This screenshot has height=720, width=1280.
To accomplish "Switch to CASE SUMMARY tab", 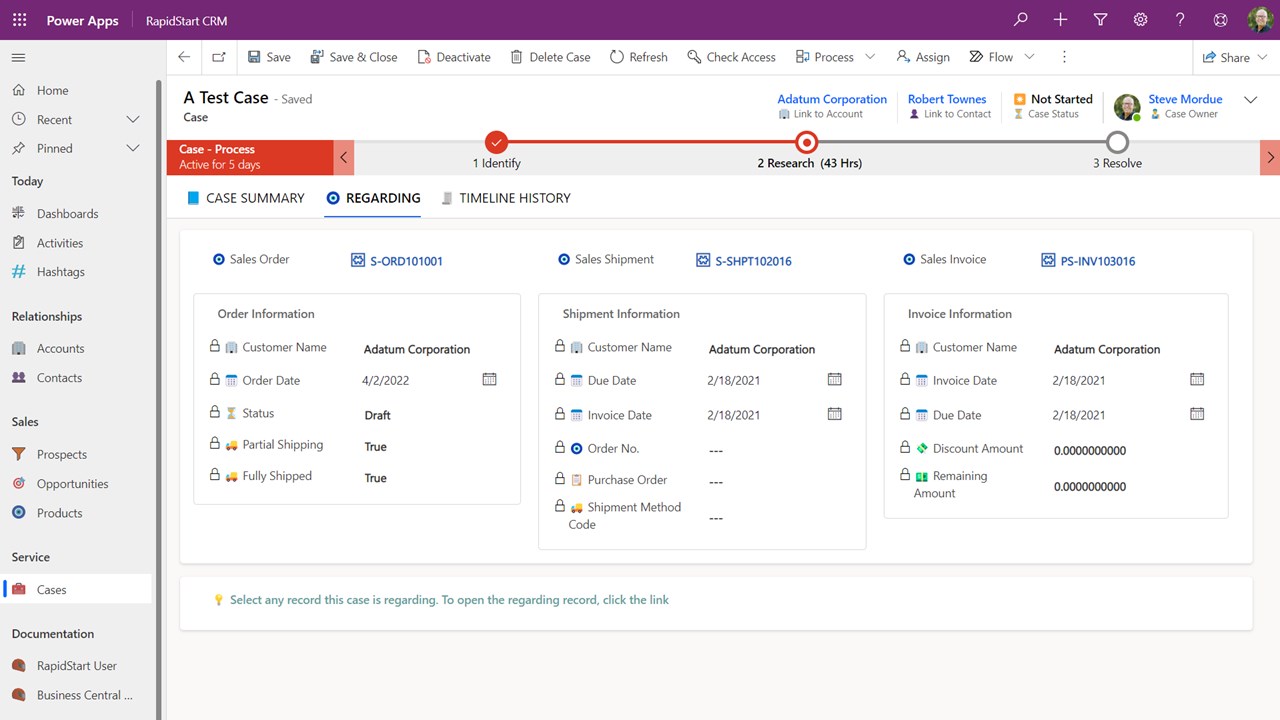I will [245, 198].
